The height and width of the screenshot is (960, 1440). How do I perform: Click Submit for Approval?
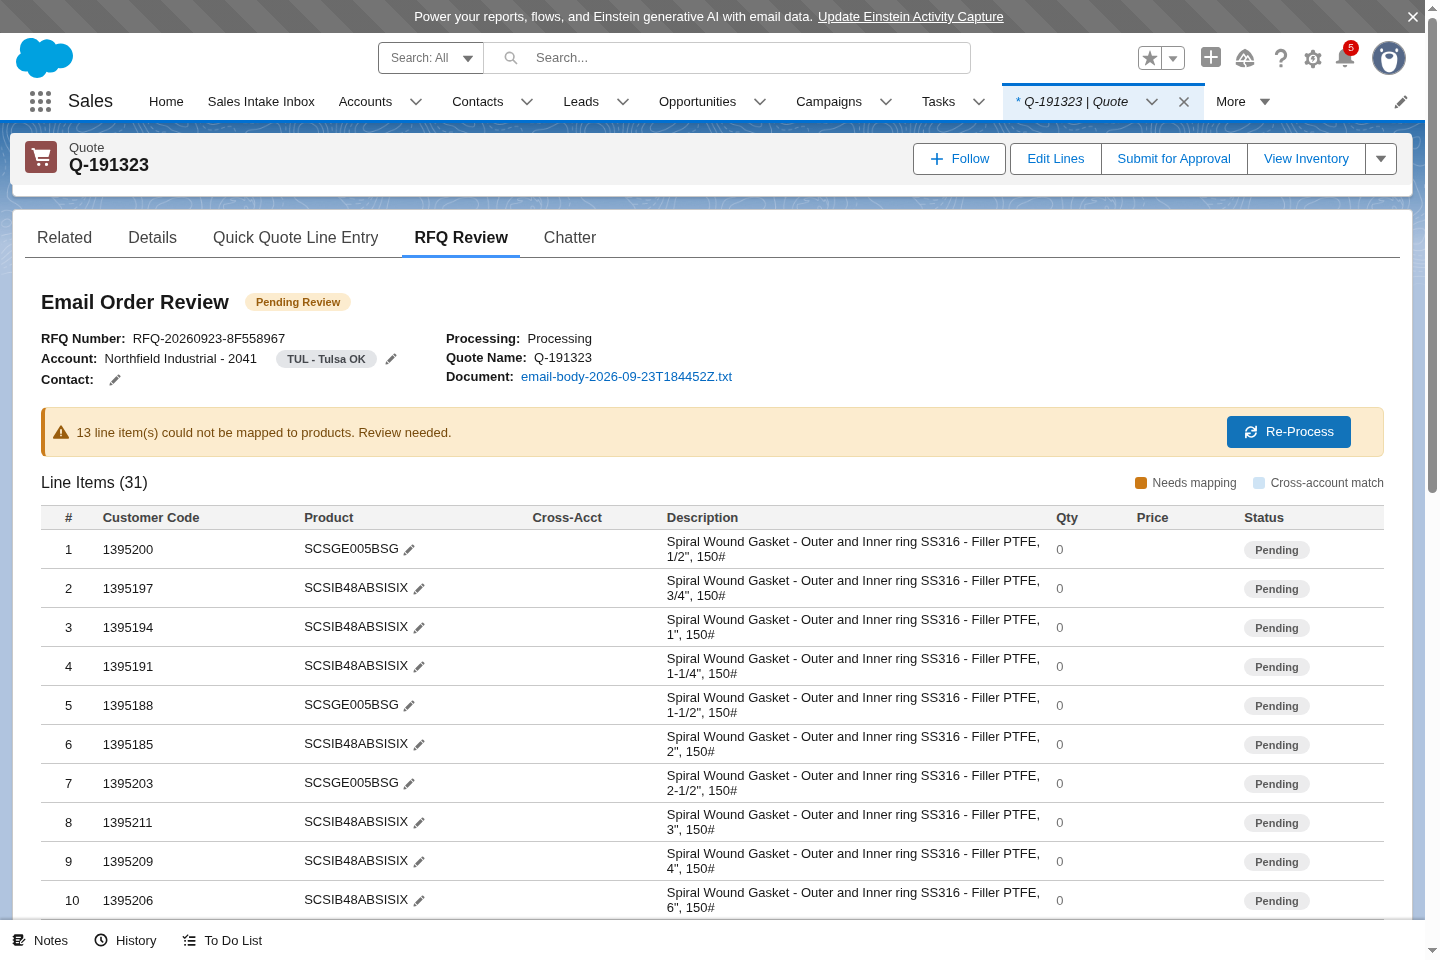coord(1174,159)
